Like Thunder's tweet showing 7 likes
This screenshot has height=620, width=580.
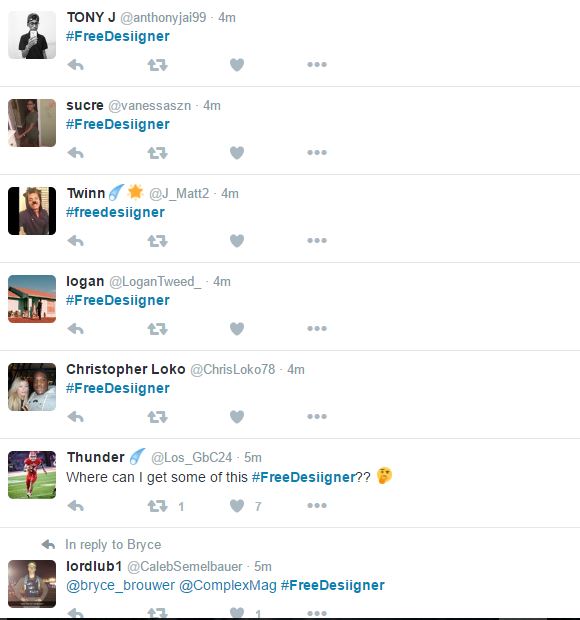point(237,505)
